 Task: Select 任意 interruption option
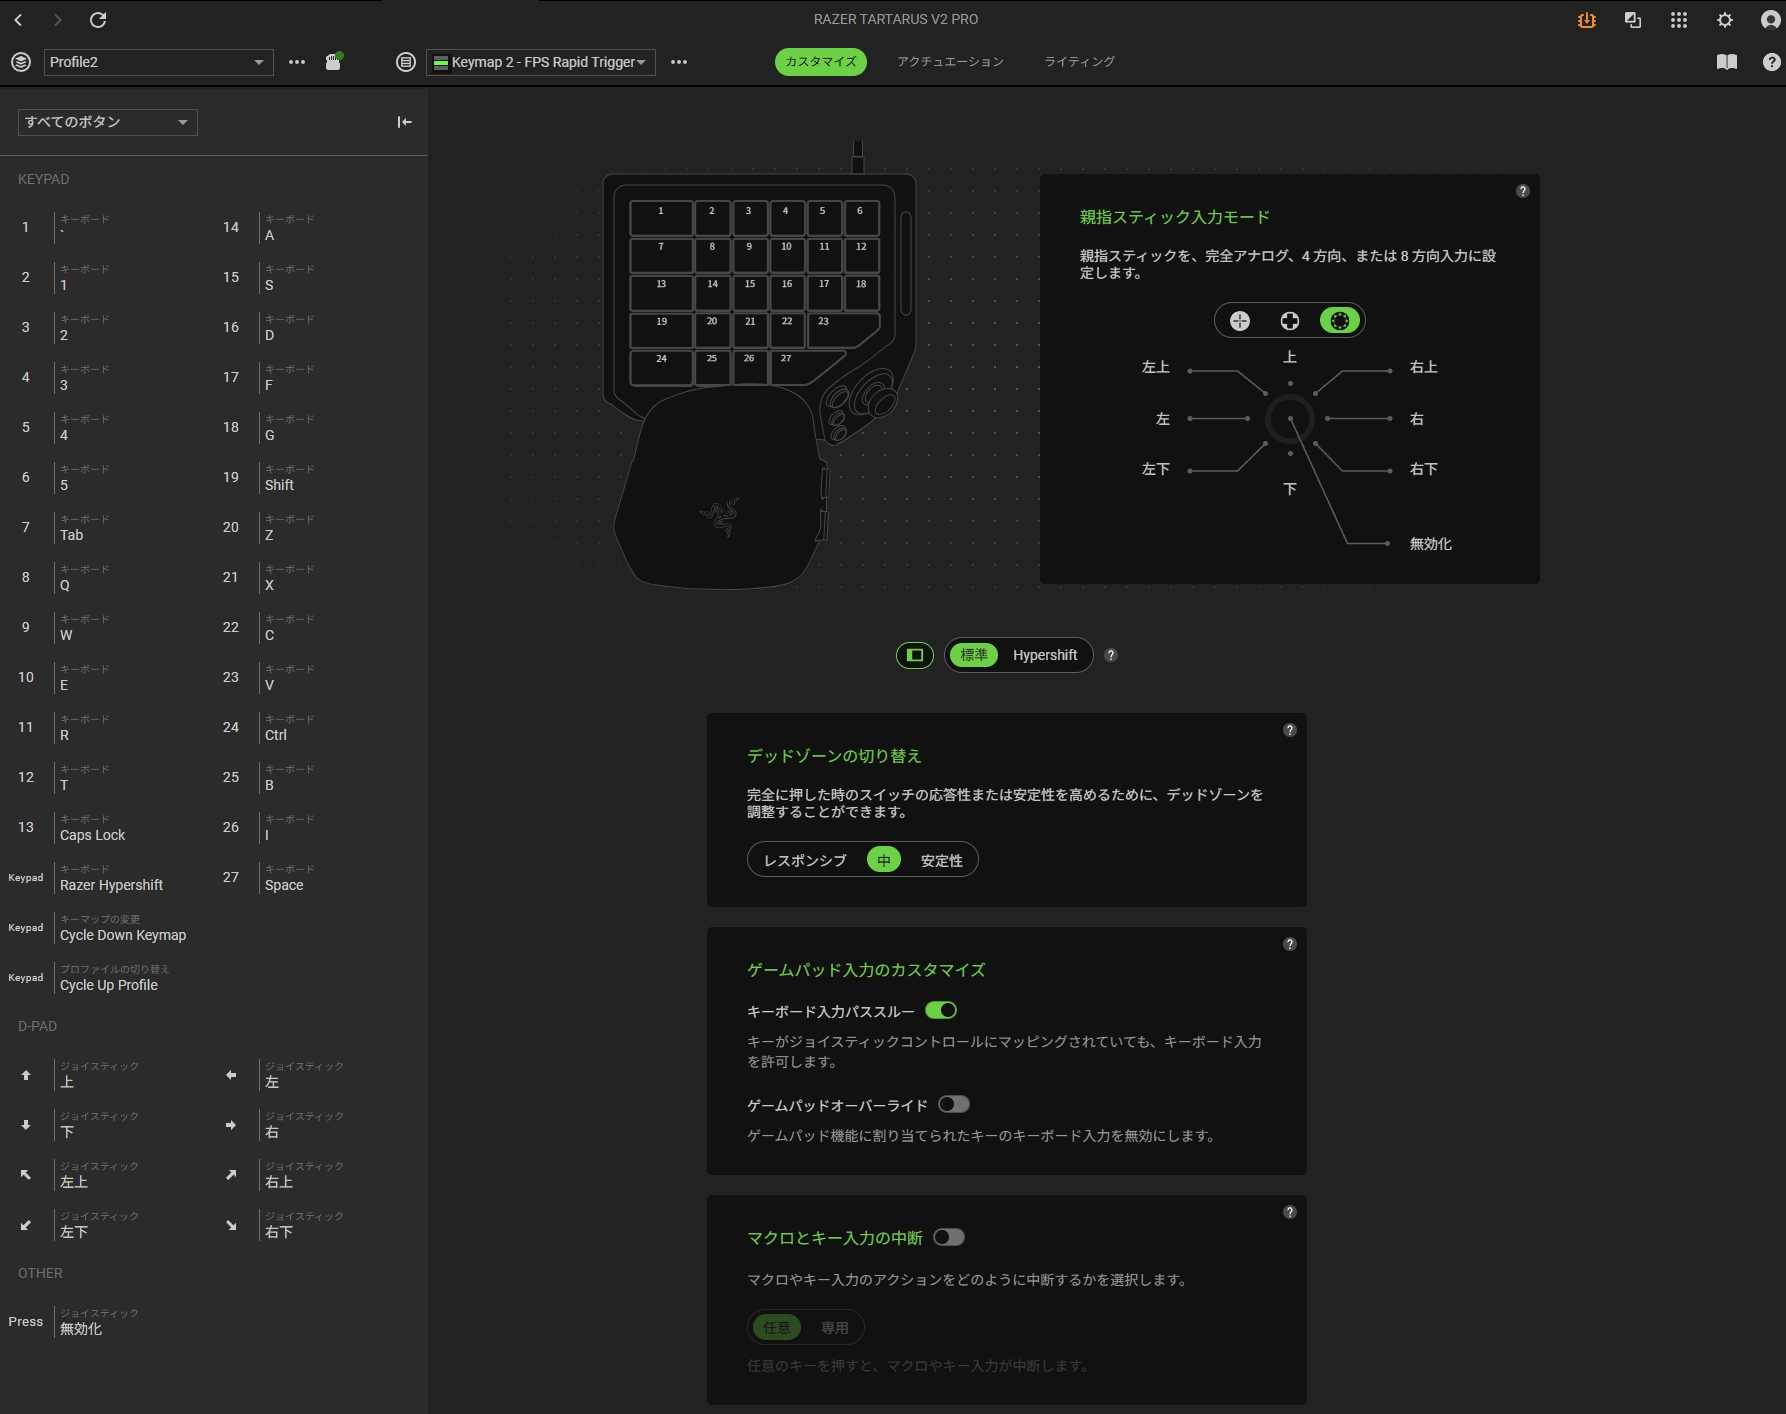[777, 1327]
